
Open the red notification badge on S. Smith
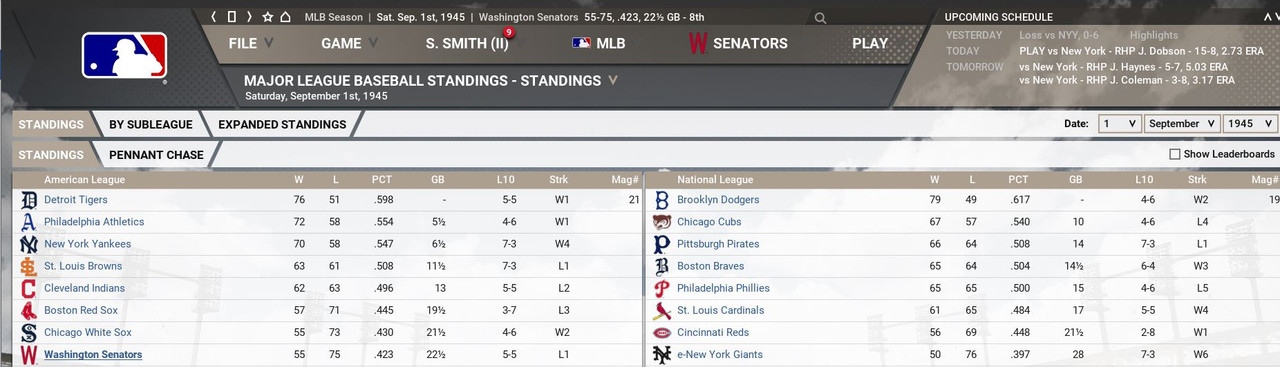509,33
